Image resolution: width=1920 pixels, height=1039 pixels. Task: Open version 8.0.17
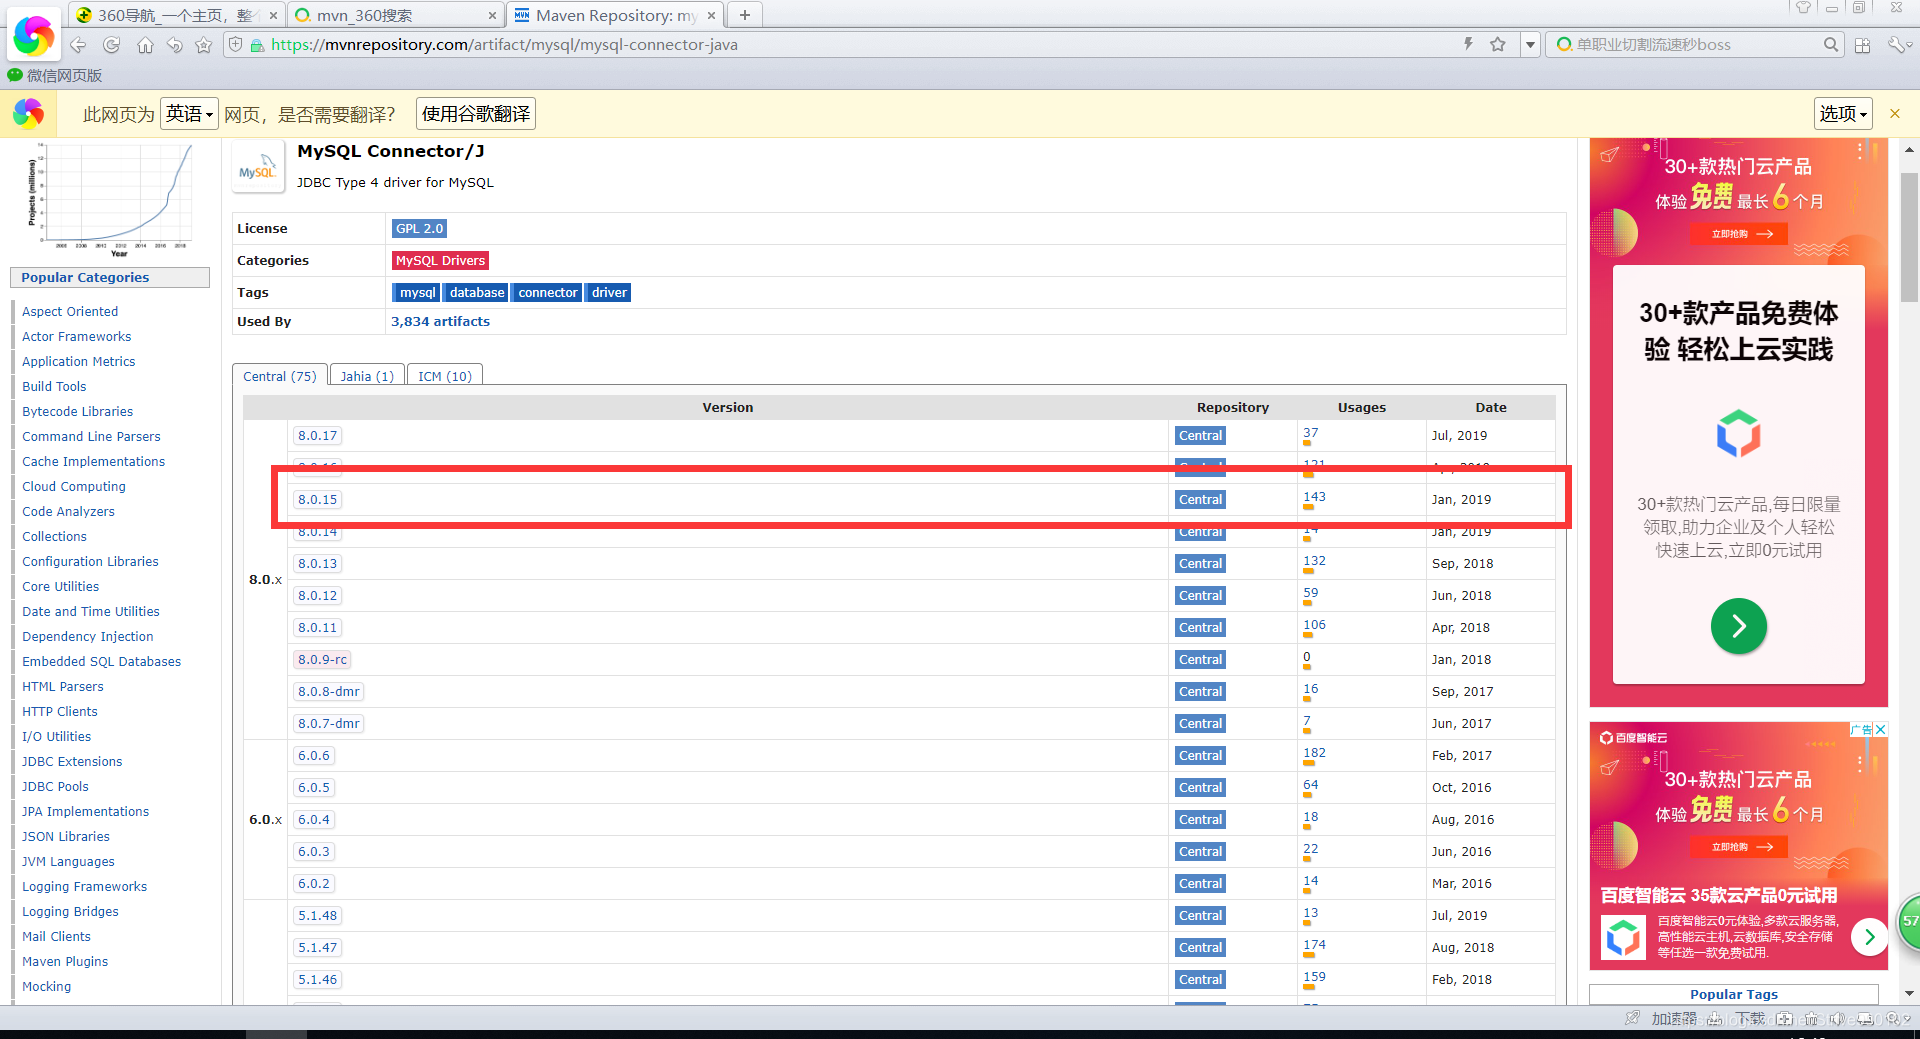click(x=317, y=436)
